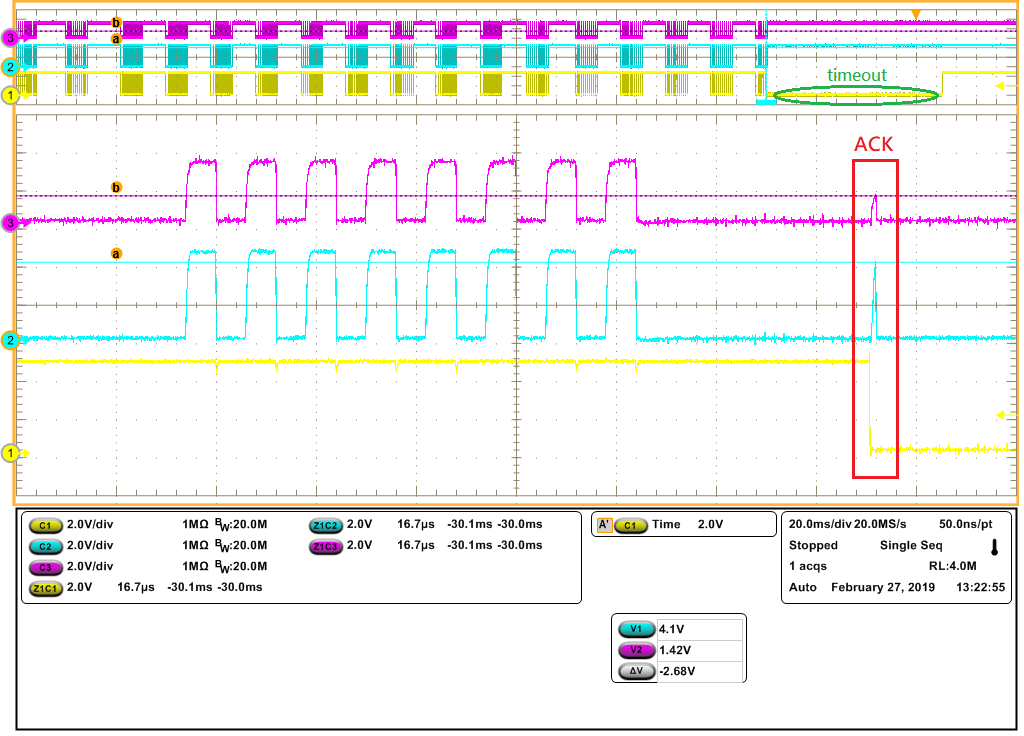Click the -30.0ms value in Z1C3 row
The height and width of the screenshot is (736, 1024).
[x=520, y=545]
